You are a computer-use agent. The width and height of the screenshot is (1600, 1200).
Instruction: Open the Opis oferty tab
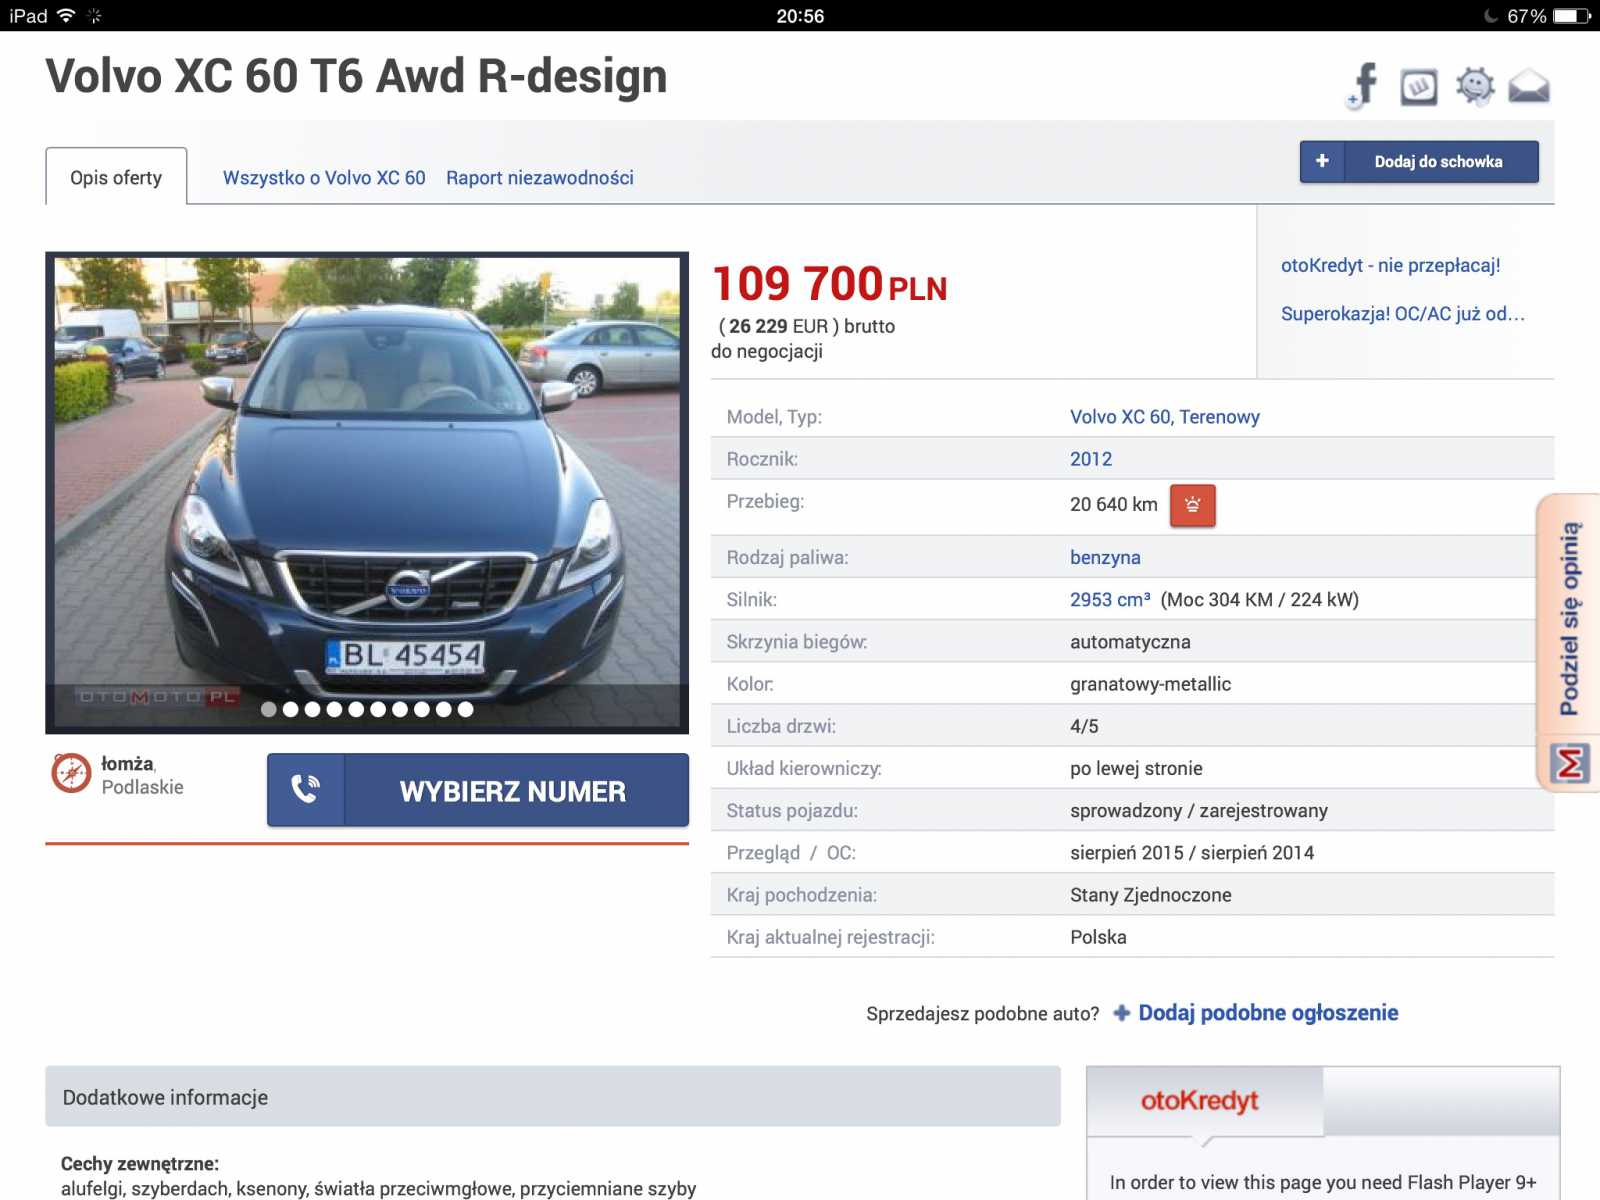[x=116, y=177]
